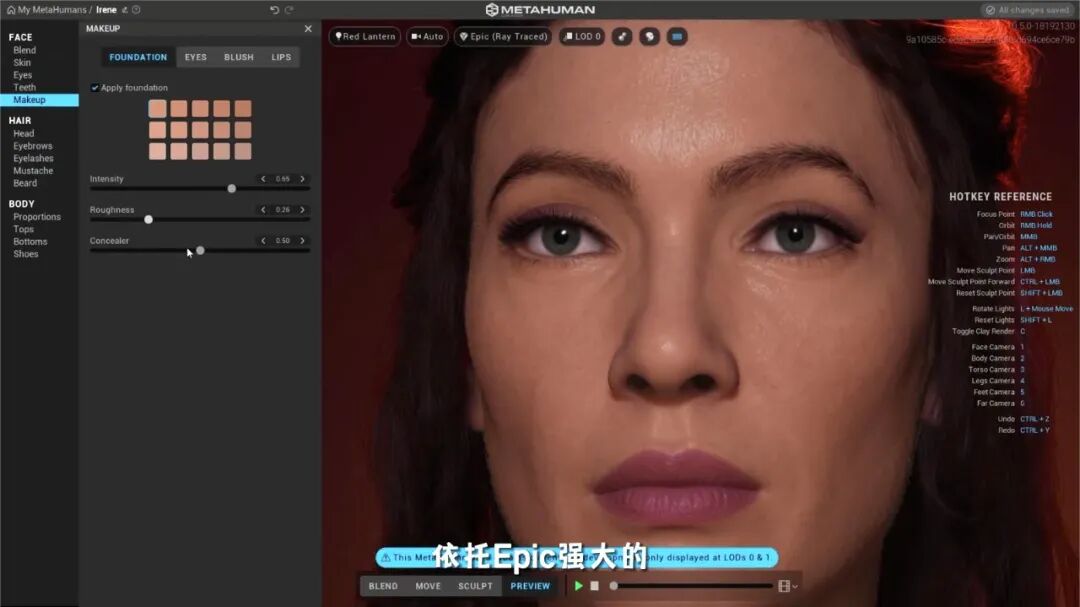This screenshot has width=1080, height=607.
Task: Open Eyebrows under Hair section
Action: pyautogui.click(x=32, y=146)
